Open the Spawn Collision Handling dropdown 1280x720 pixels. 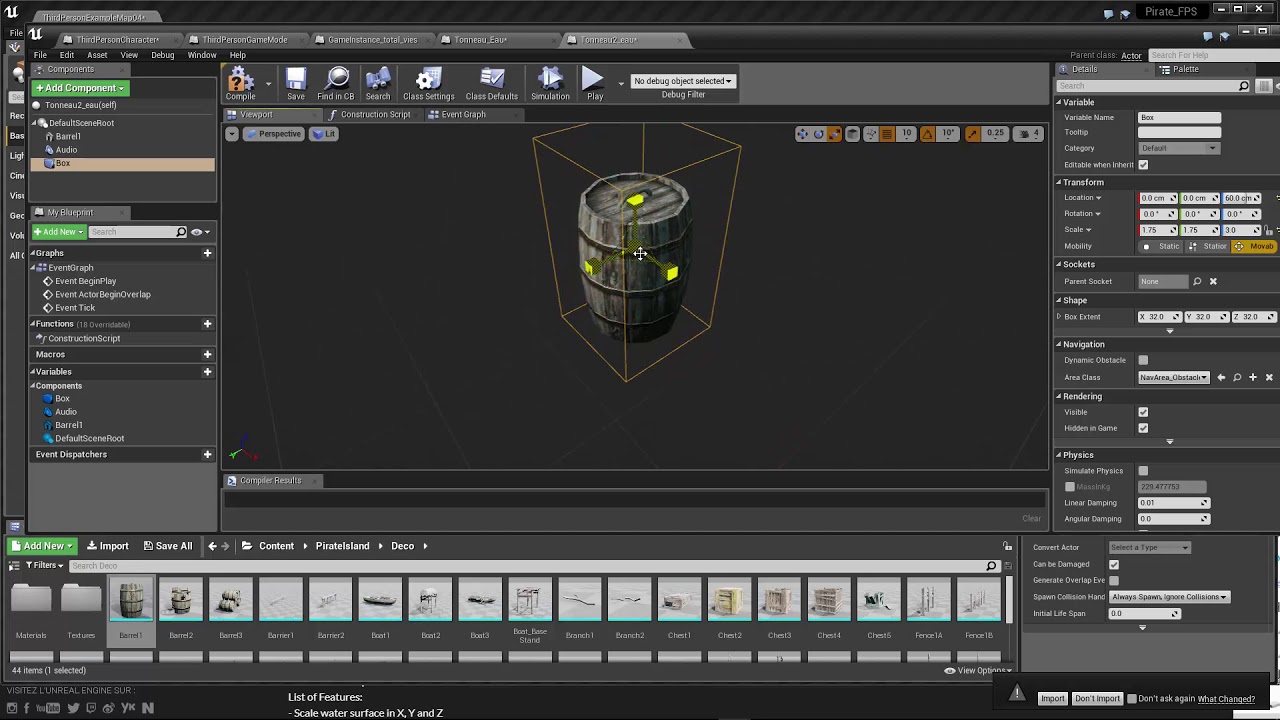[1169, 597]
